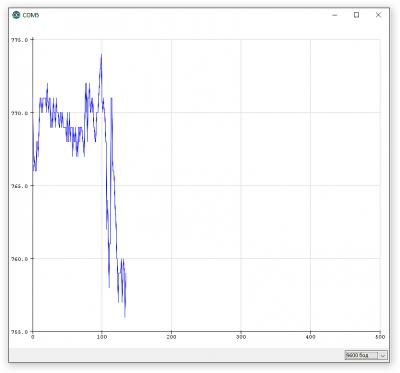Click the gray status bar beside baud dropdown
400x373 pixels.
(177, 355)
